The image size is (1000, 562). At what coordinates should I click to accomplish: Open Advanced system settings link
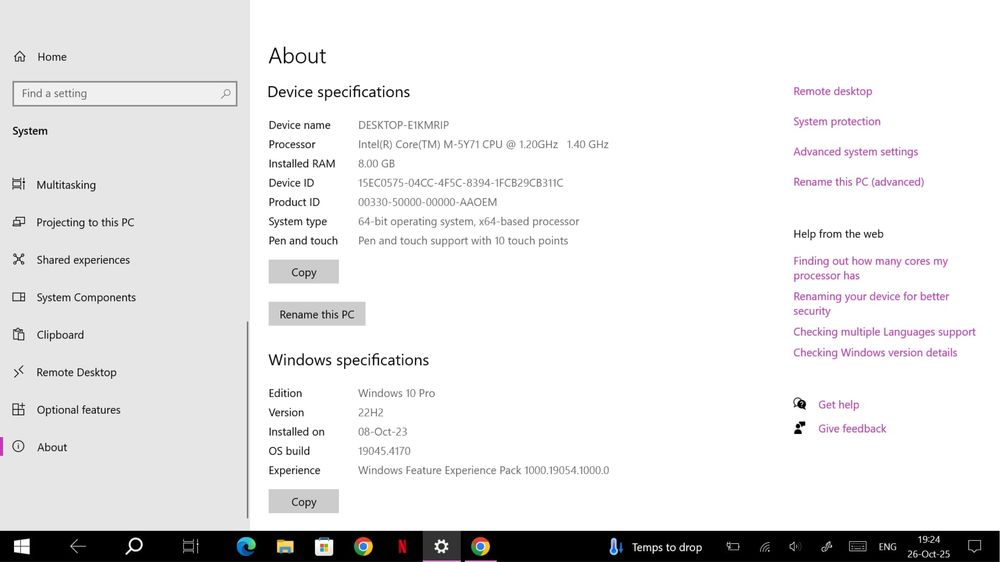coord(855,151)
